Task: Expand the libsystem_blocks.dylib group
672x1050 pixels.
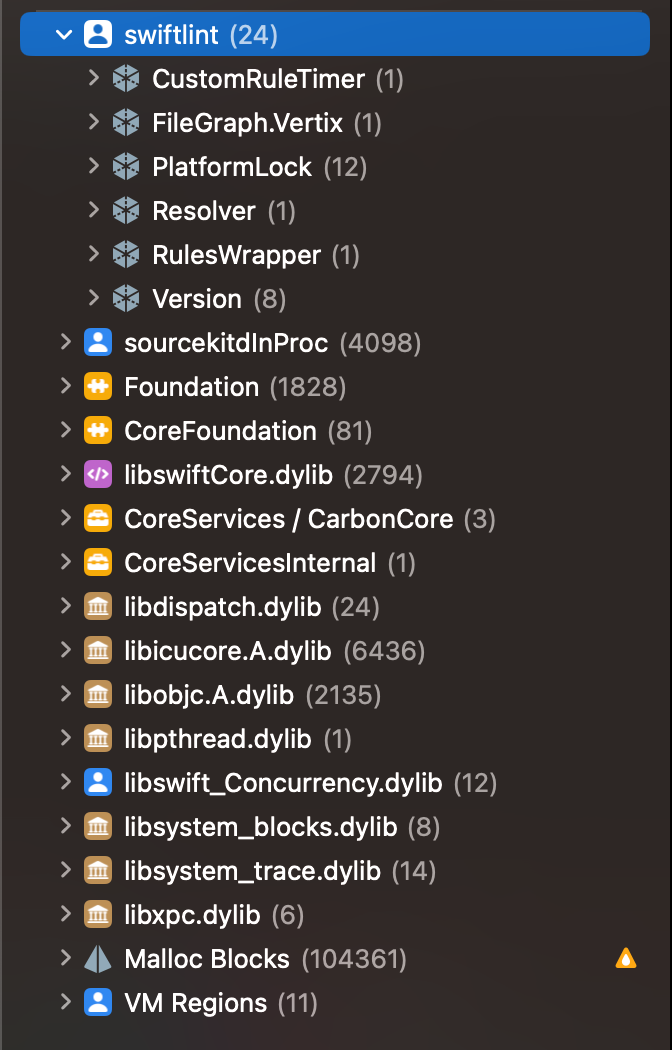Action: (x=66, y=826)
